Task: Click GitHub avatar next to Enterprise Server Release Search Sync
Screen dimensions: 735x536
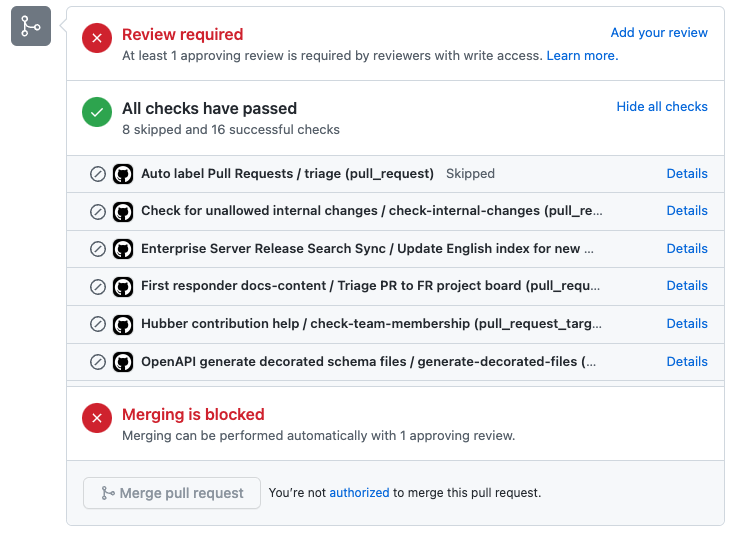Action: click(x=123, y=249)
